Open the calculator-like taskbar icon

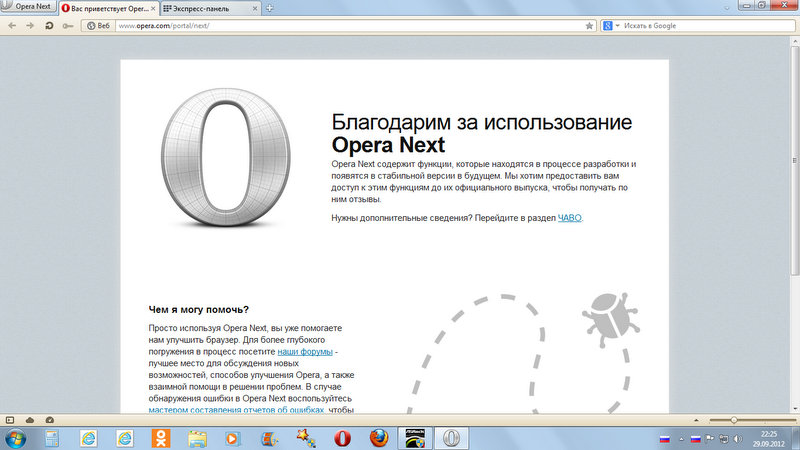52,438
